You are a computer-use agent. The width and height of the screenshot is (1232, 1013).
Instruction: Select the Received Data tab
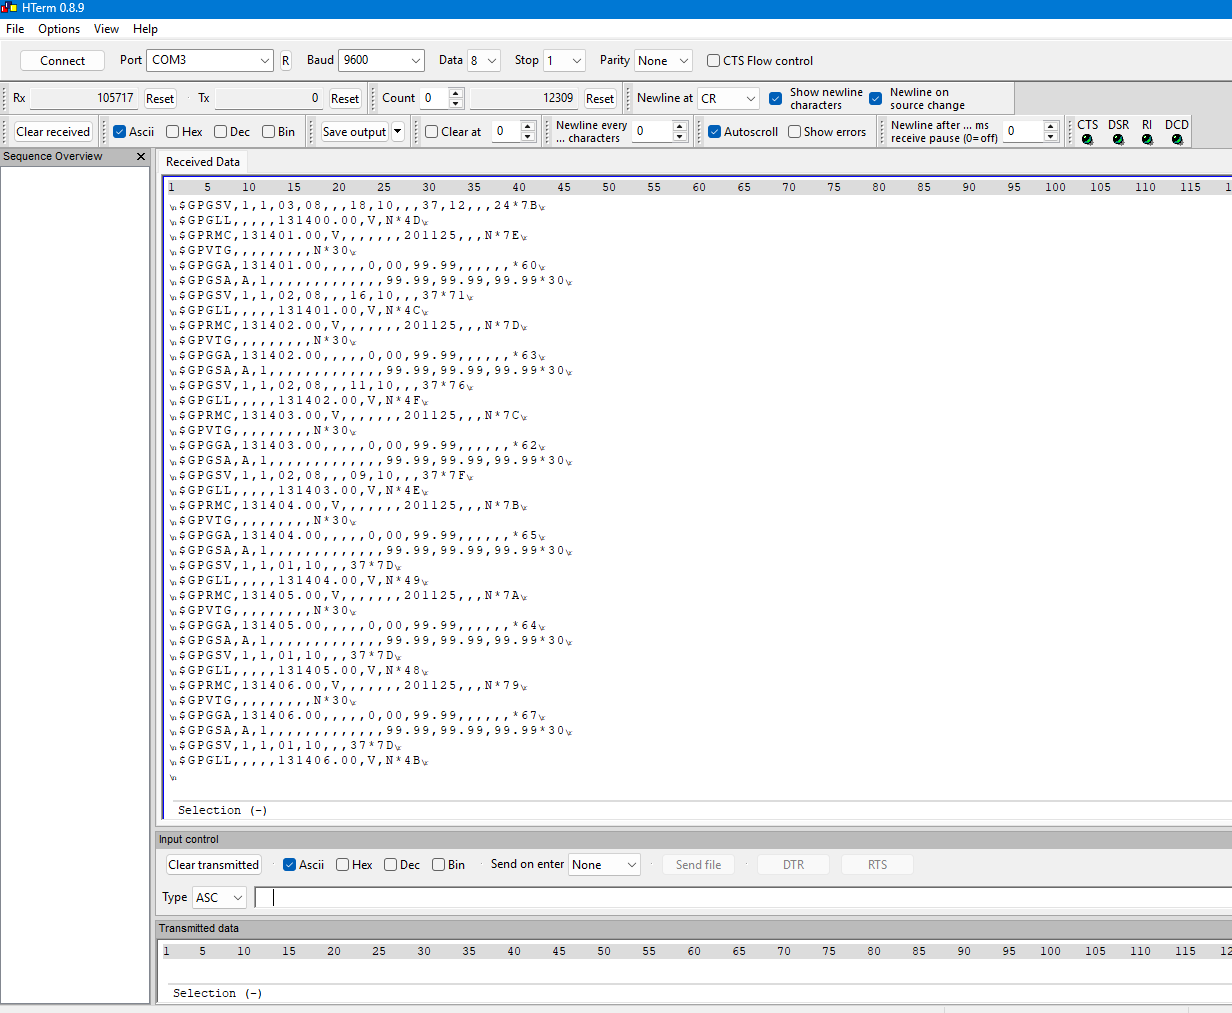coord(203,162)
